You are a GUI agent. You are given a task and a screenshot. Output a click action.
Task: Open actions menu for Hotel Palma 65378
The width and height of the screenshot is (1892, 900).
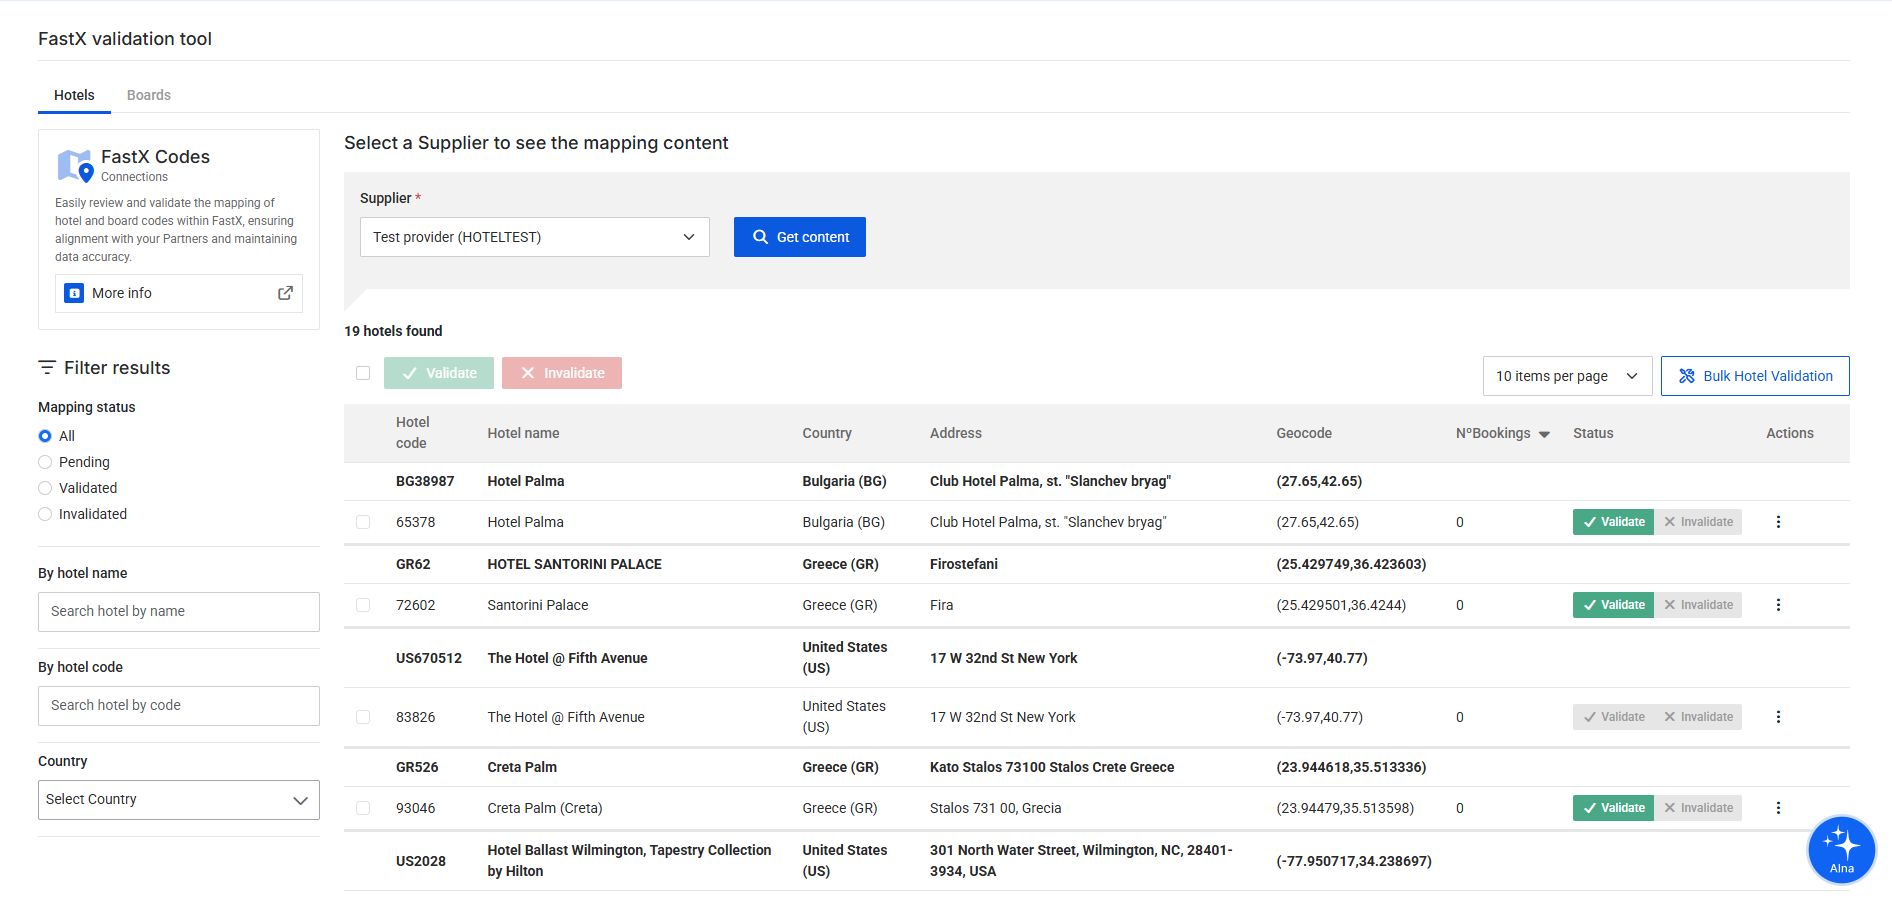[x=1778, y=522]
